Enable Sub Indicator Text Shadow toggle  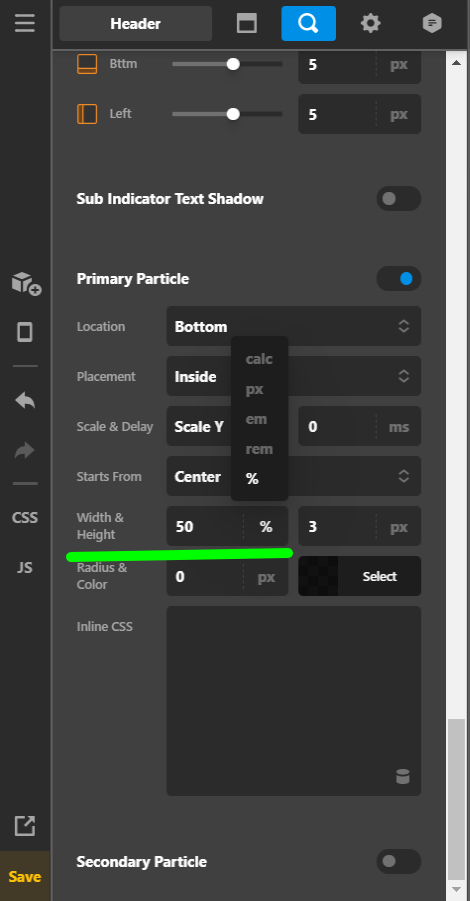tap(399, 199)
